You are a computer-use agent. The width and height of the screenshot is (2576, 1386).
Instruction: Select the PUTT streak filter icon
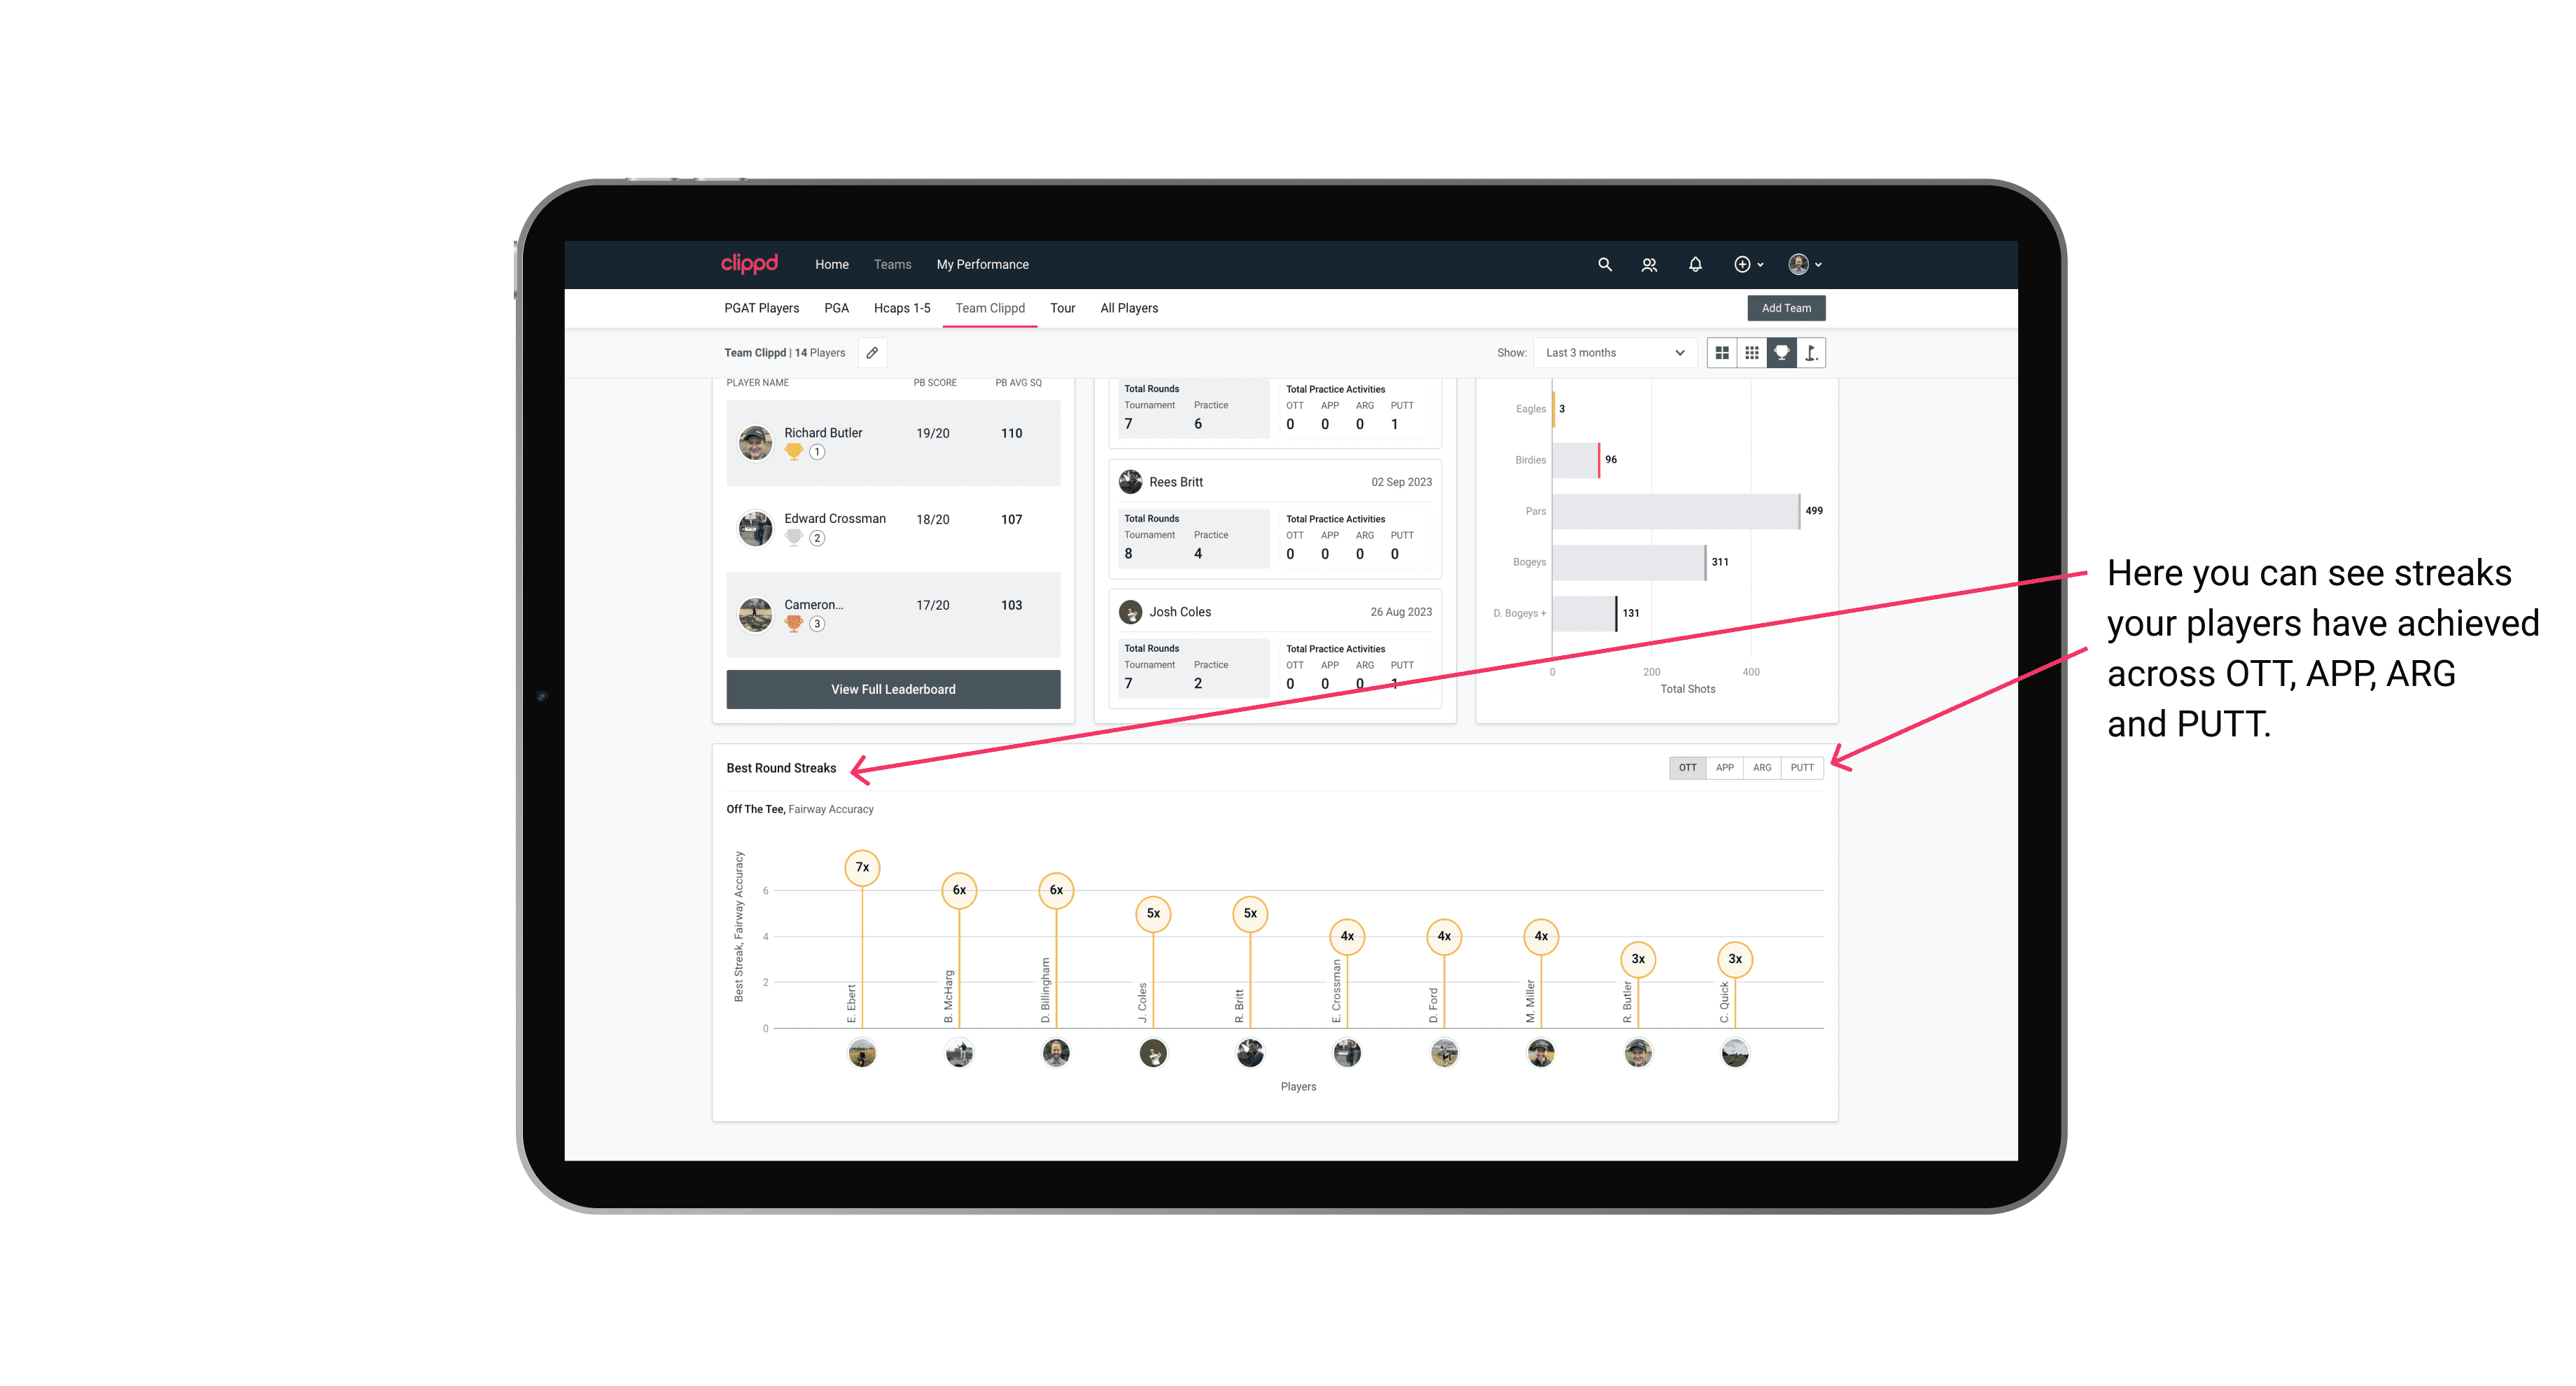click(x=1803, y=766)
